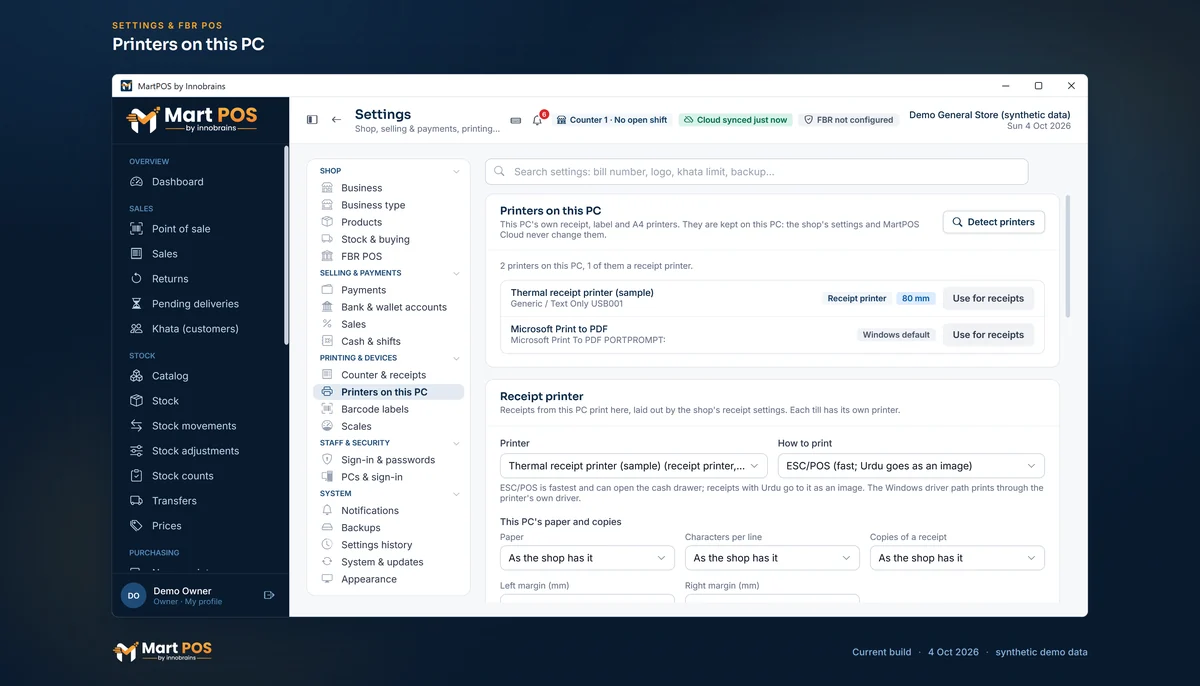The width and height of the screenshot is (1200, 686).
Task: Click the Dashboard gauge icon in the sidebar
Action: tap(136, 182)
